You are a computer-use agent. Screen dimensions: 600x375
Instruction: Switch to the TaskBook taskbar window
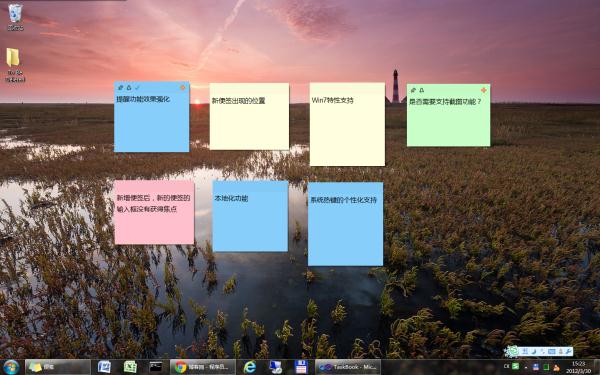tap(348, 367)
